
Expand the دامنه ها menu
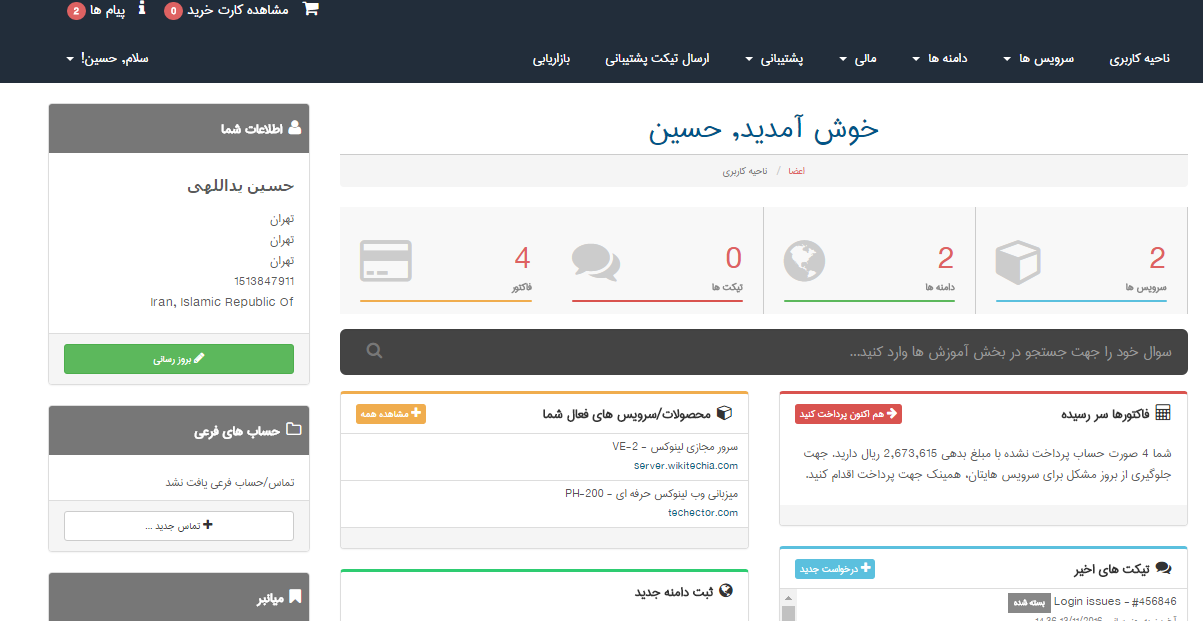[940, 59]
